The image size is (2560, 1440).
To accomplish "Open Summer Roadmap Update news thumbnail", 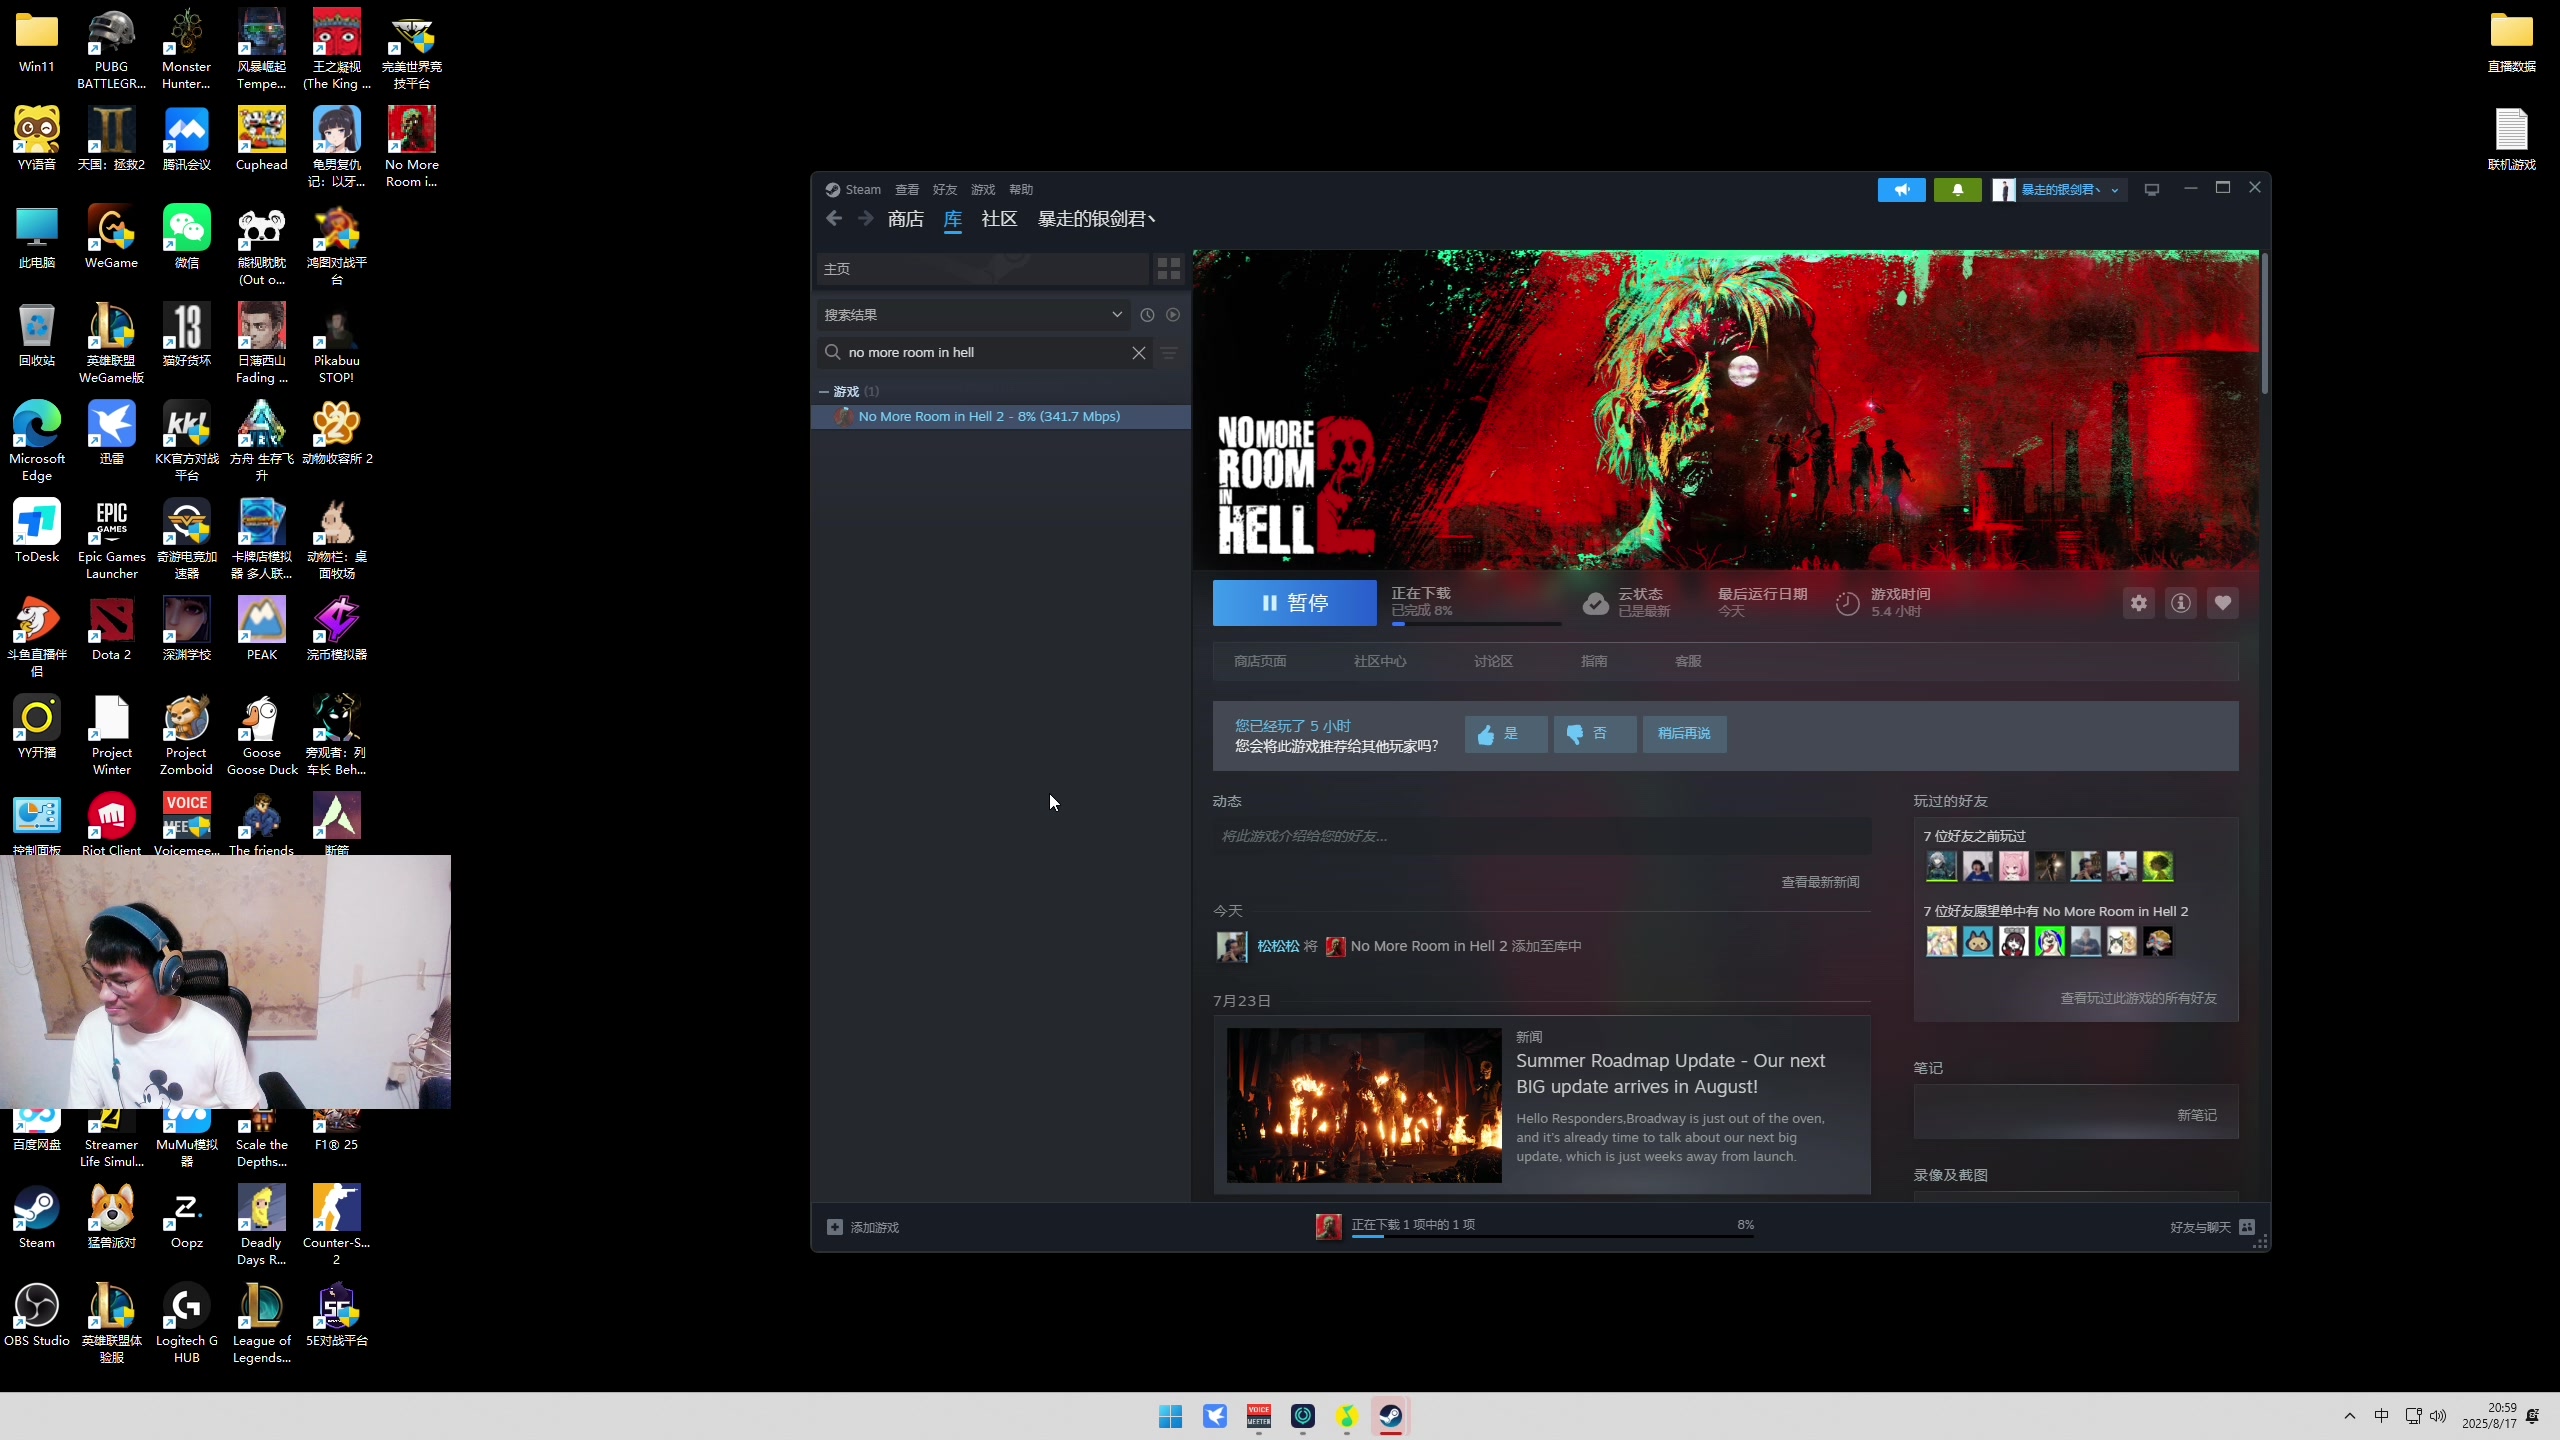I will click(1364, 1105).
